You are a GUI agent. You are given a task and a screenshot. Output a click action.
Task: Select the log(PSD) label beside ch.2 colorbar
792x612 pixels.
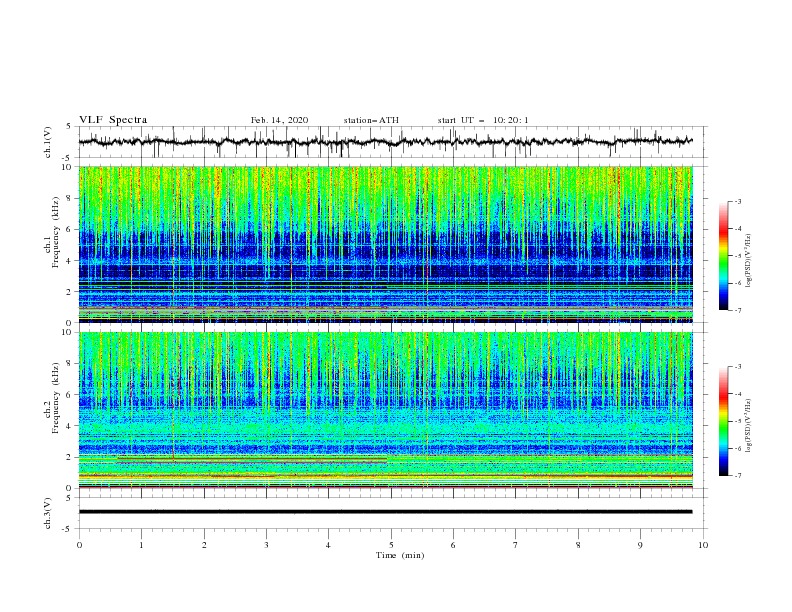pos(749,426)
